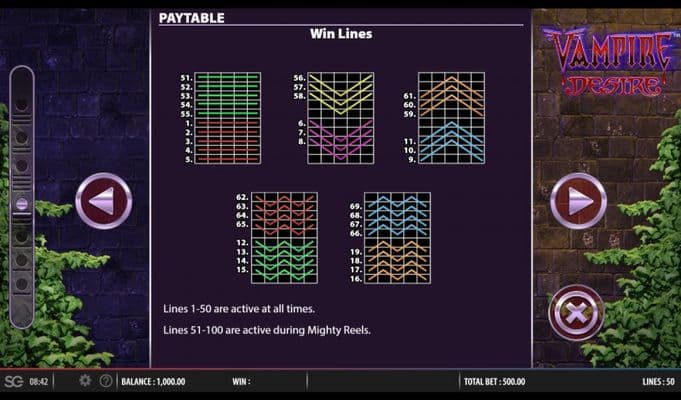Advance to the next paytable page
This screenshot has height=400, width=681.
pos(578,201)
